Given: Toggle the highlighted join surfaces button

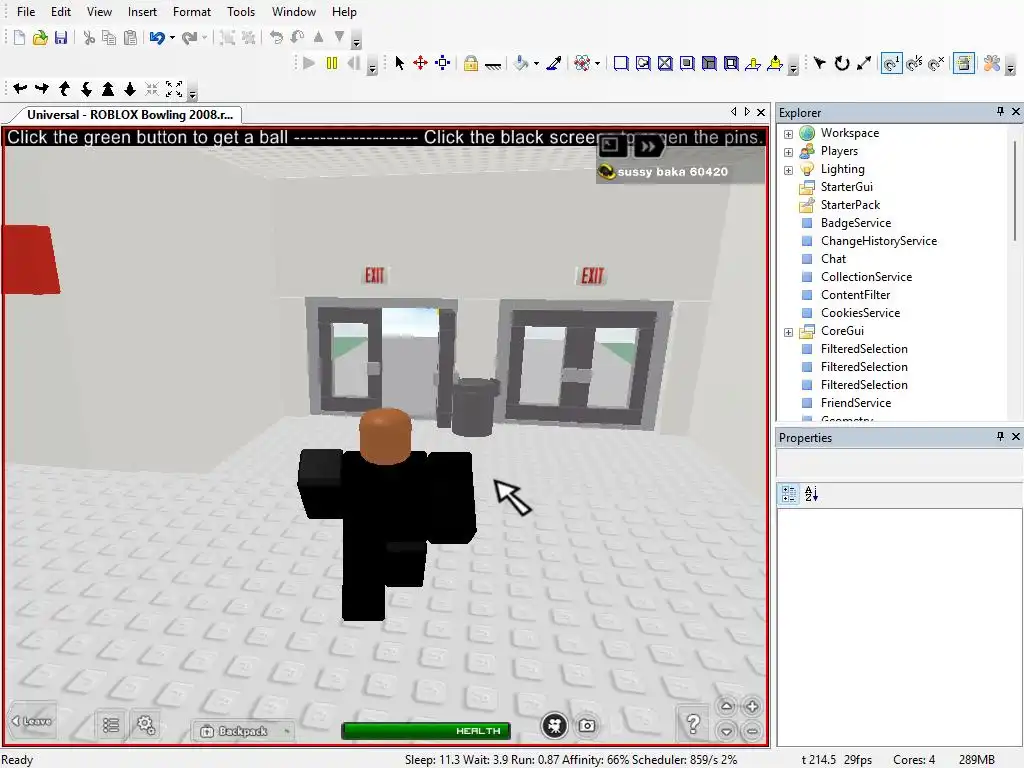Looking at the screenshot, I should click(964, 63).
